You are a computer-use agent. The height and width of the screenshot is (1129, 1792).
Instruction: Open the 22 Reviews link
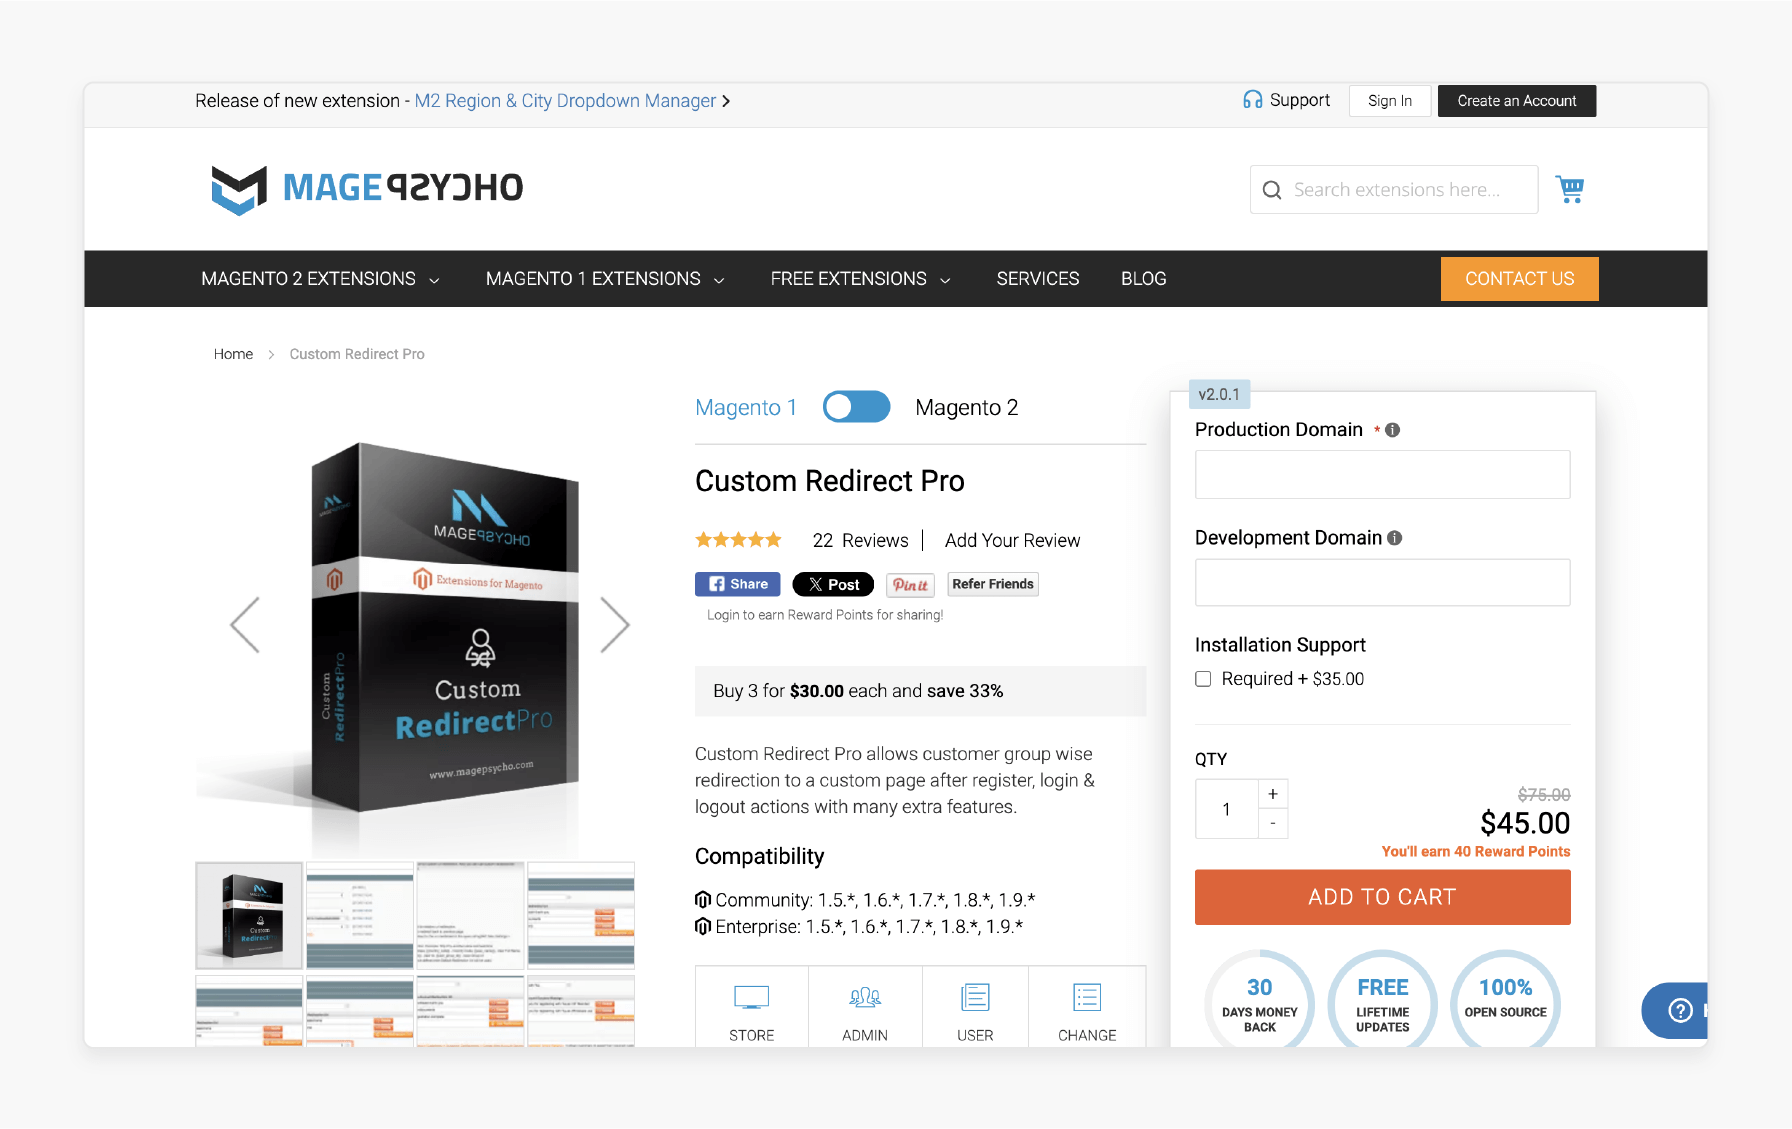tap(860, 540)
